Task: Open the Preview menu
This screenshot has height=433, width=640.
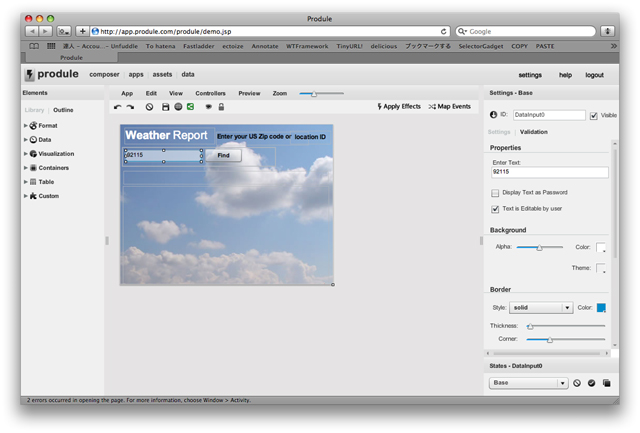Action: [x=249, y=93]
